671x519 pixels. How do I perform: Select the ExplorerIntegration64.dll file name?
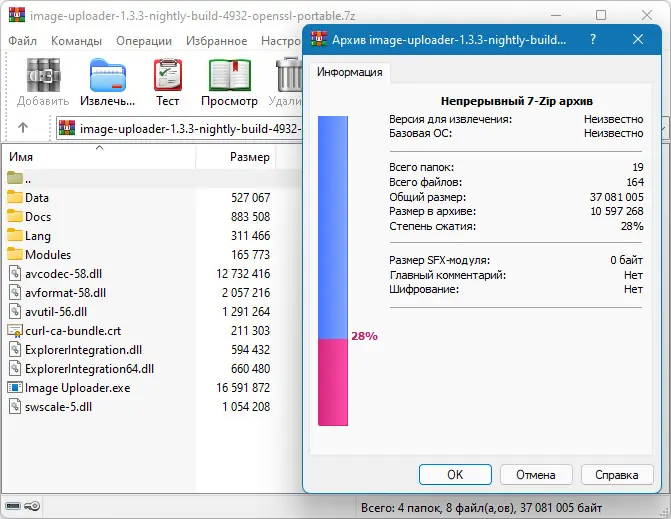pyautogui.click(x=89, y=368)
